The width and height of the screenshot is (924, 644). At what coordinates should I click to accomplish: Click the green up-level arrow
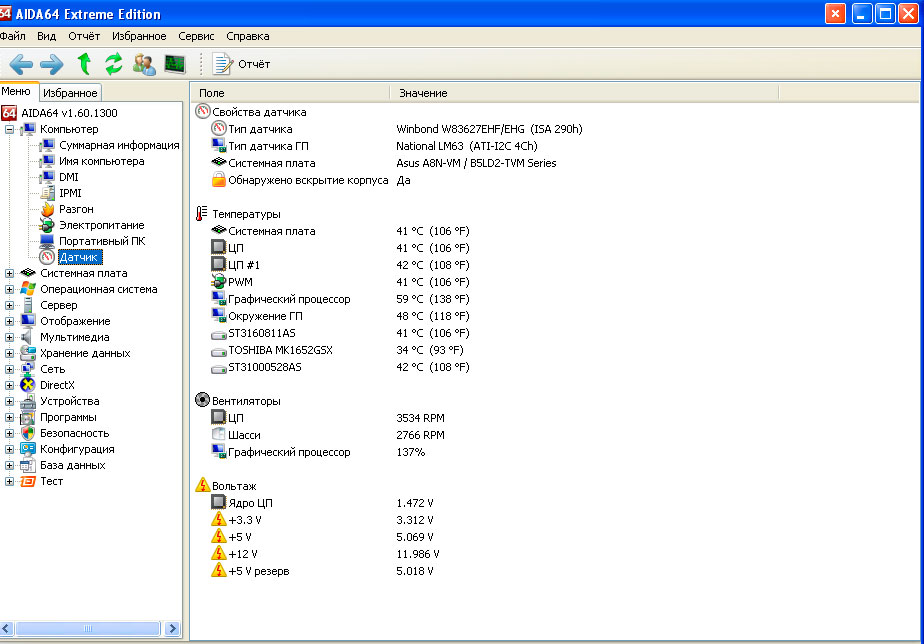point(84,64)
